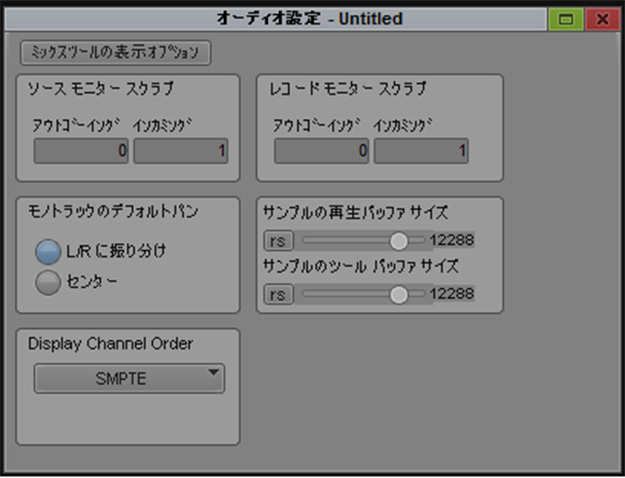Viewport: 625px width, 478px height.
Task: Click the 12288 playback buffer value
Action: coord(452,240)
